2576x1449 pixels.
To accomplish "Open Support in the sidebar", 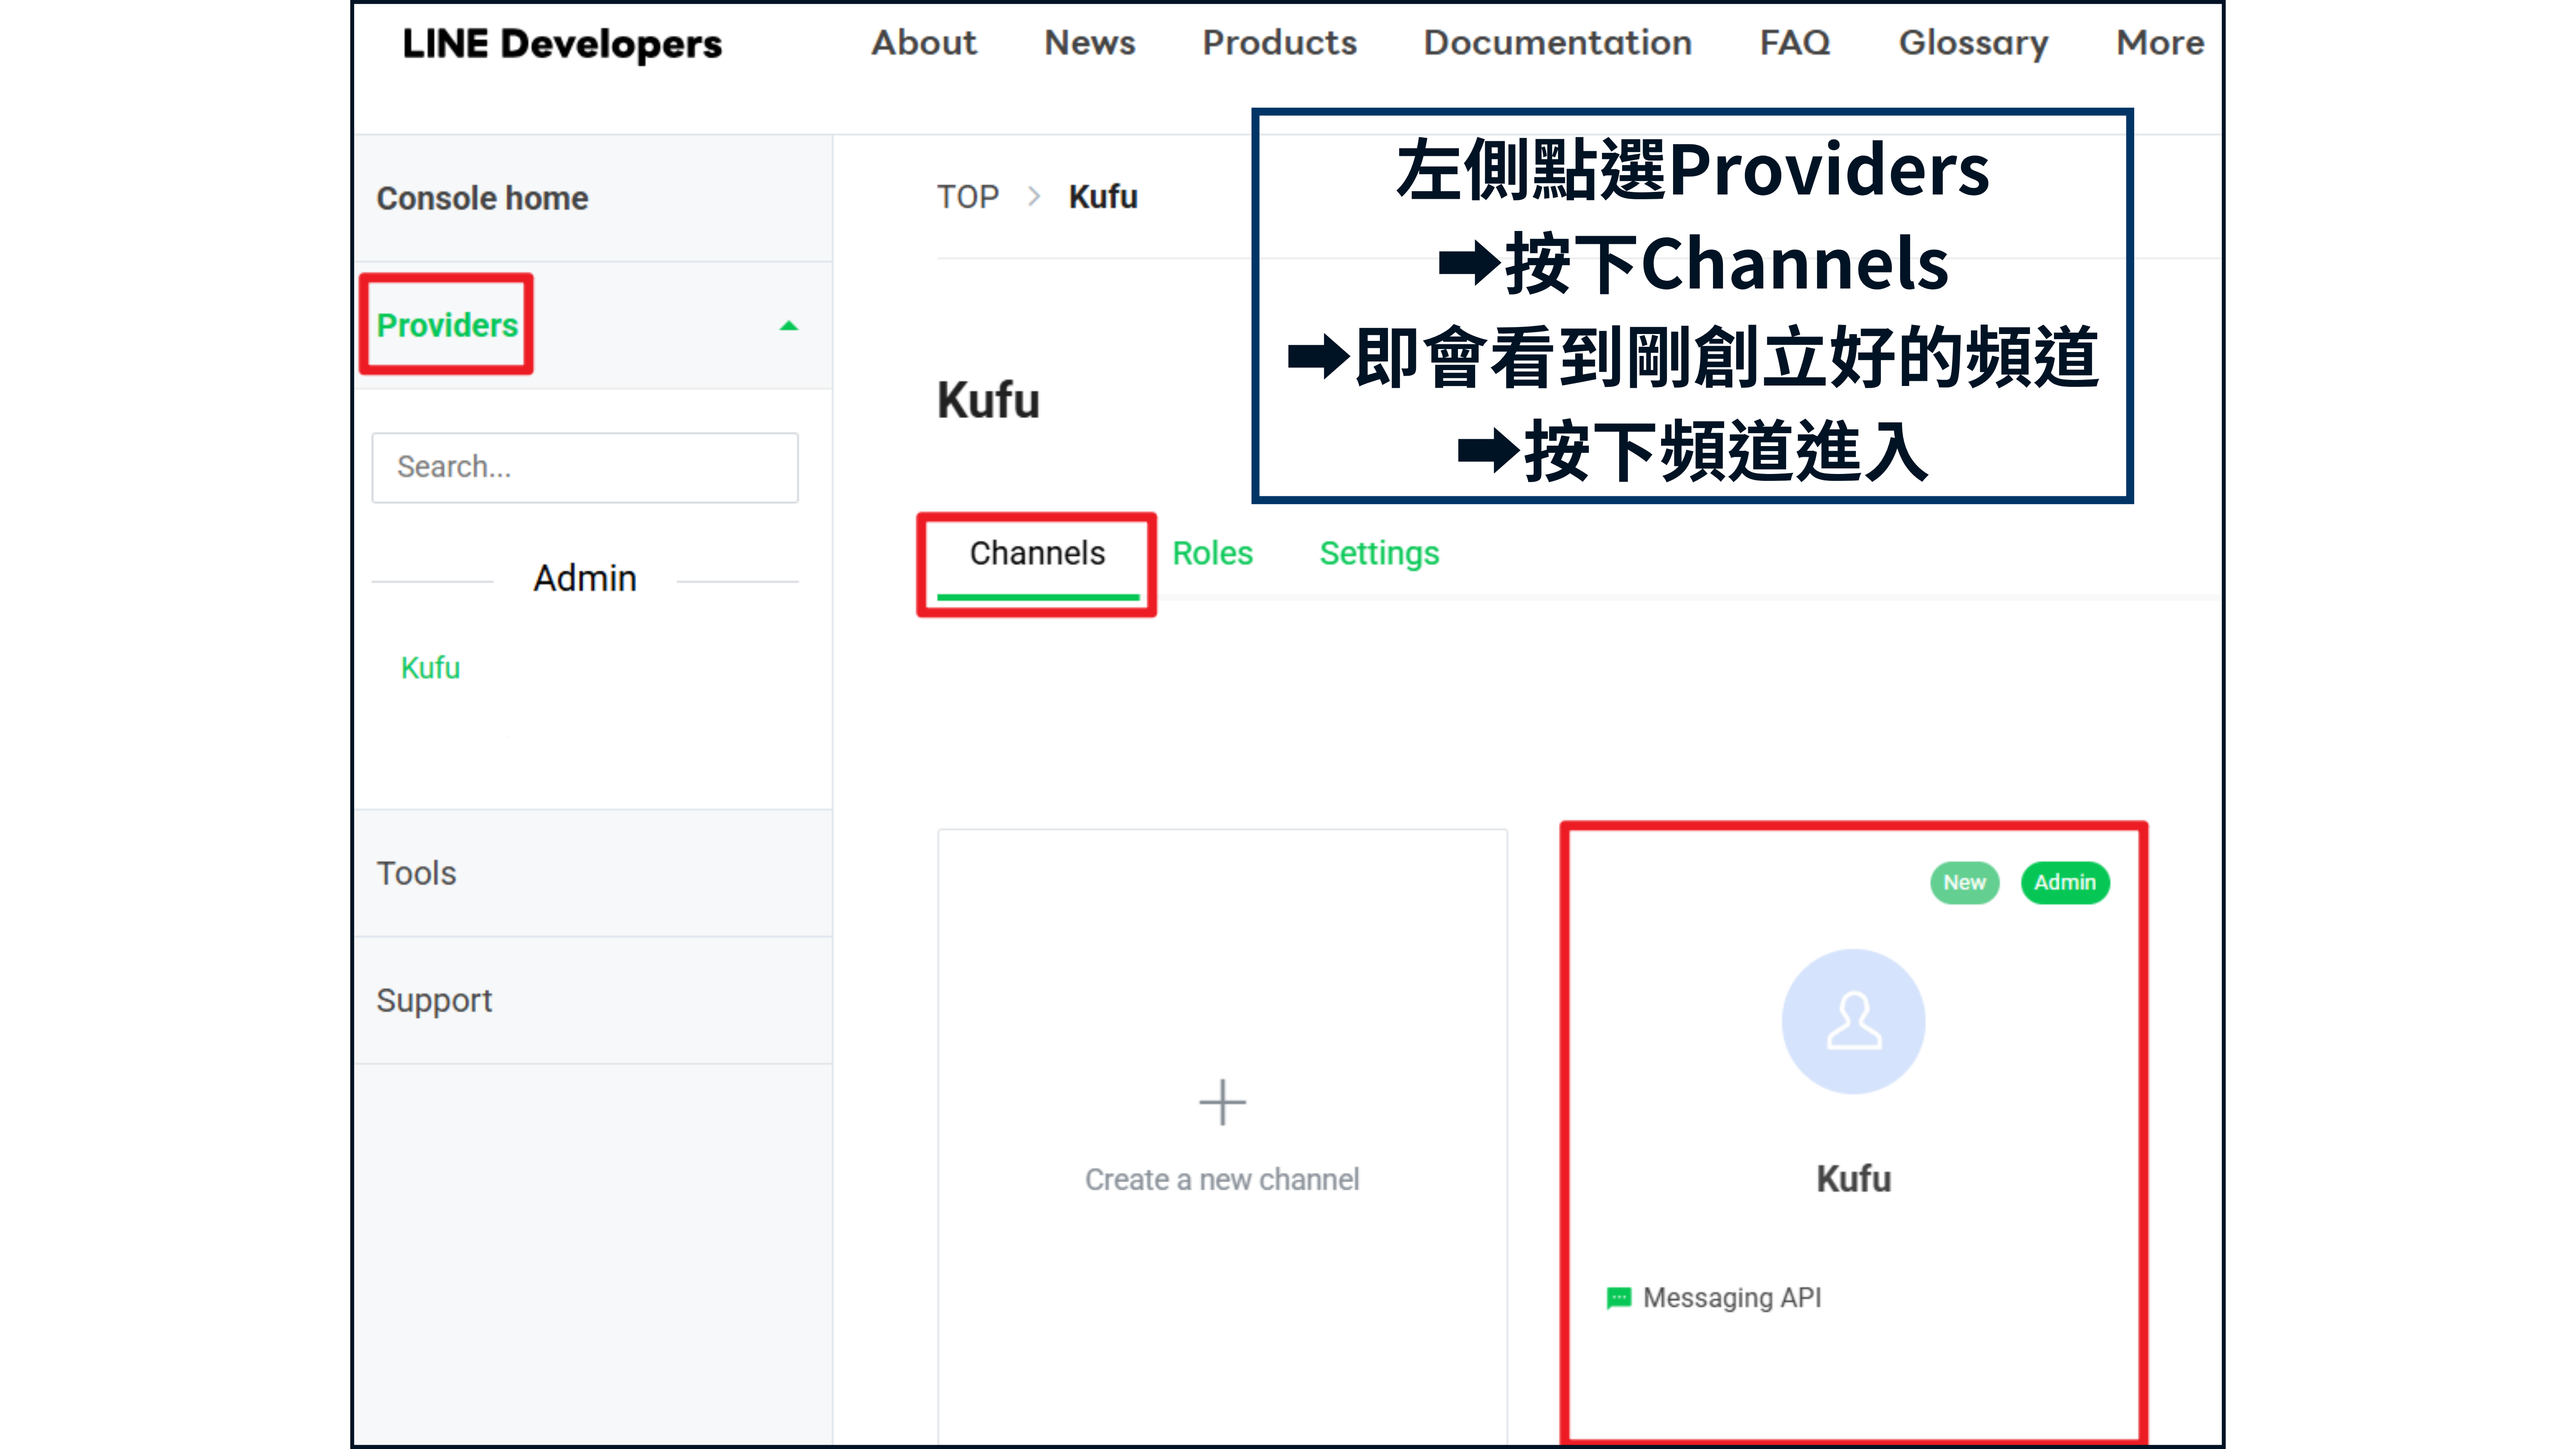I will pyautogui.click(x=434, y=1000).
